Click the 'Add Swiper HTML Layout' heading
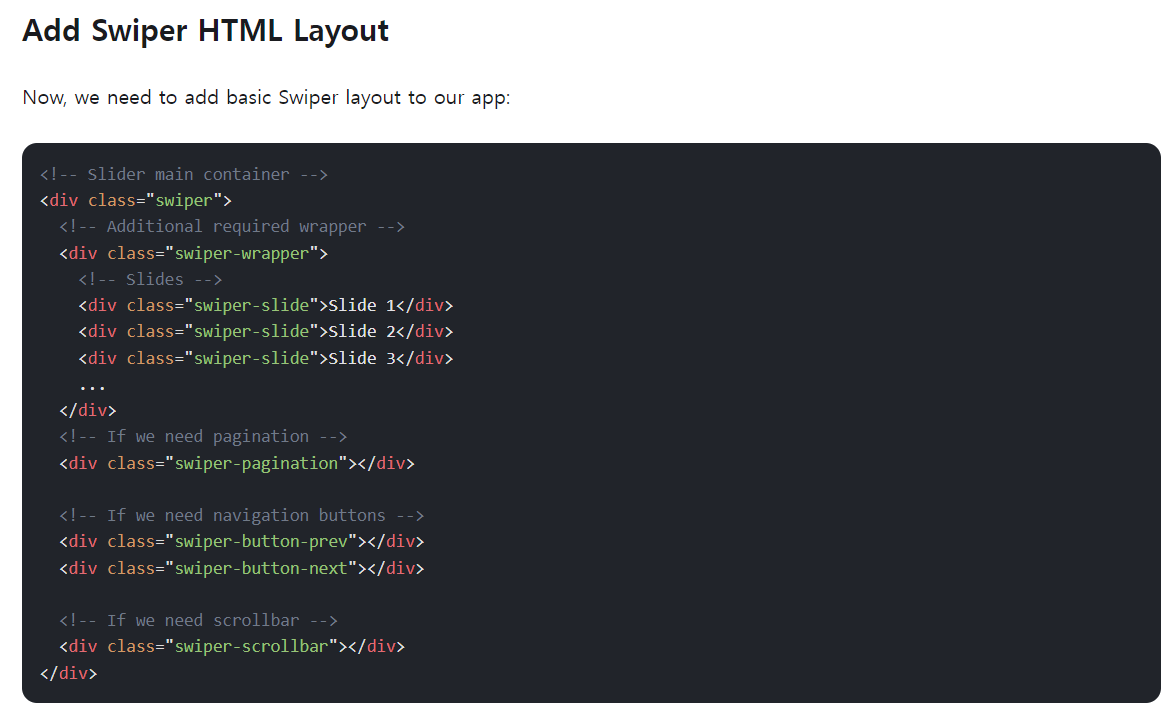The height and width of the screenshot is (713, 1176). point(206,31)
